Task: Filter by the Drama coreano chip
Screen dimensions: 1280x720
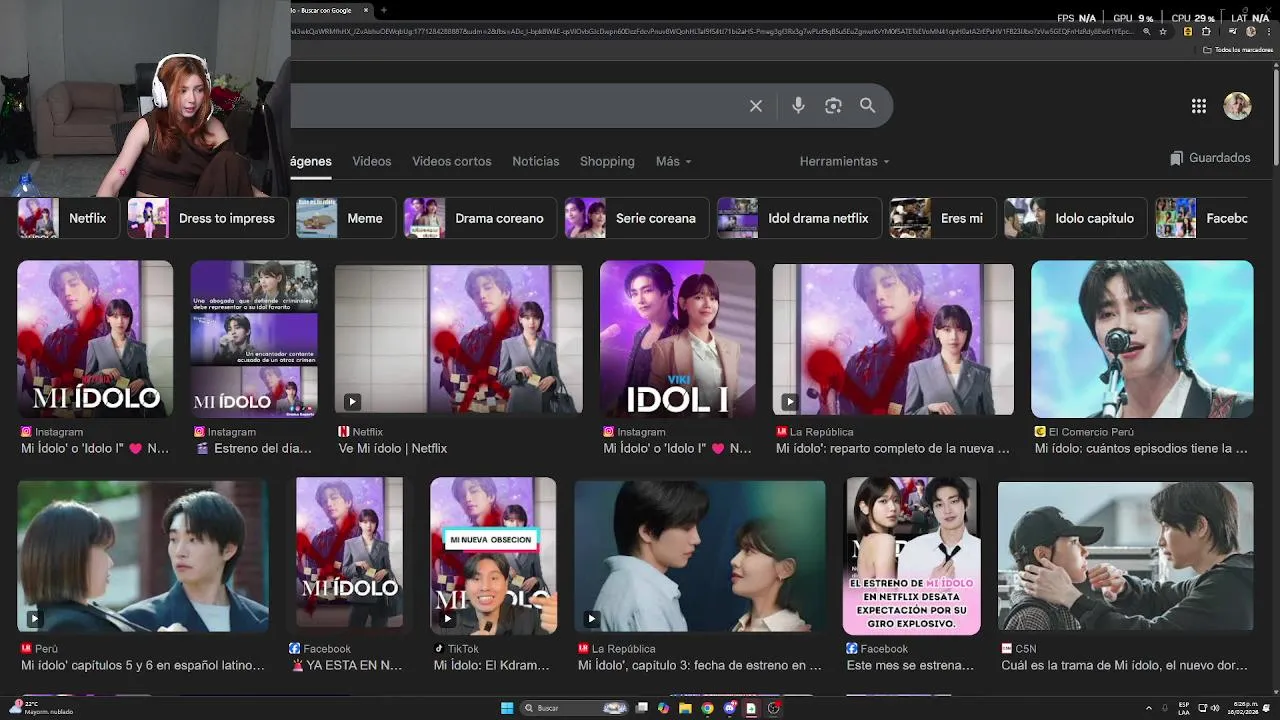Action: tap(480, 218)
